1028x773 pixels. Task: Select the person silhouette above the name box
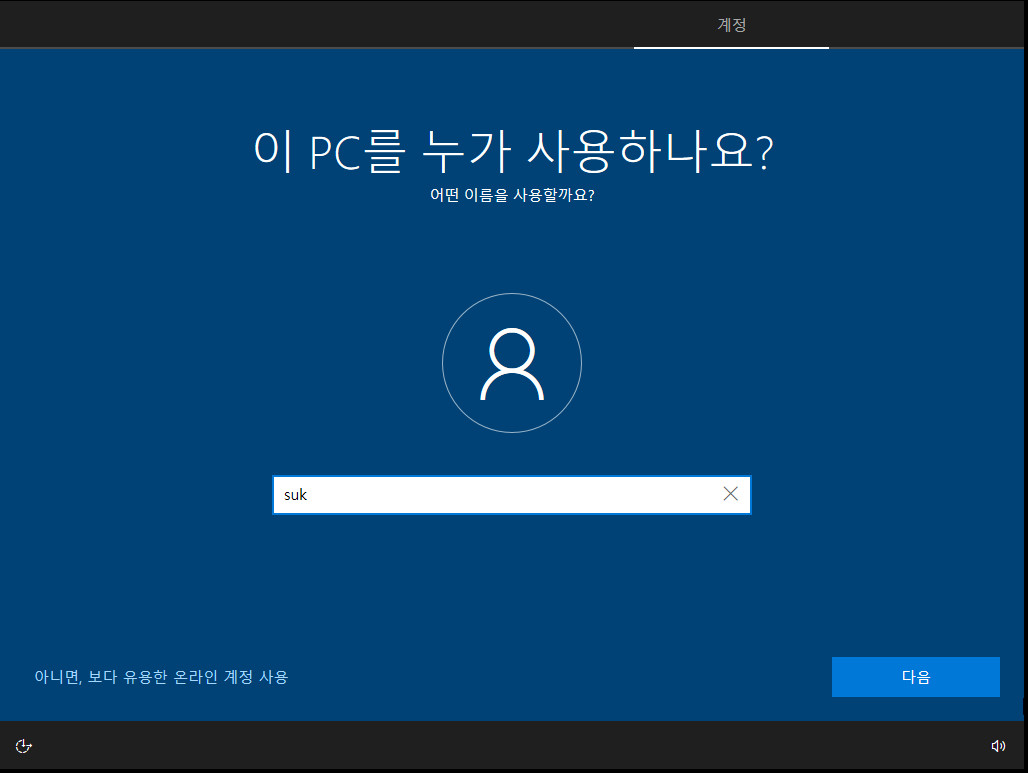coord(511,362)
